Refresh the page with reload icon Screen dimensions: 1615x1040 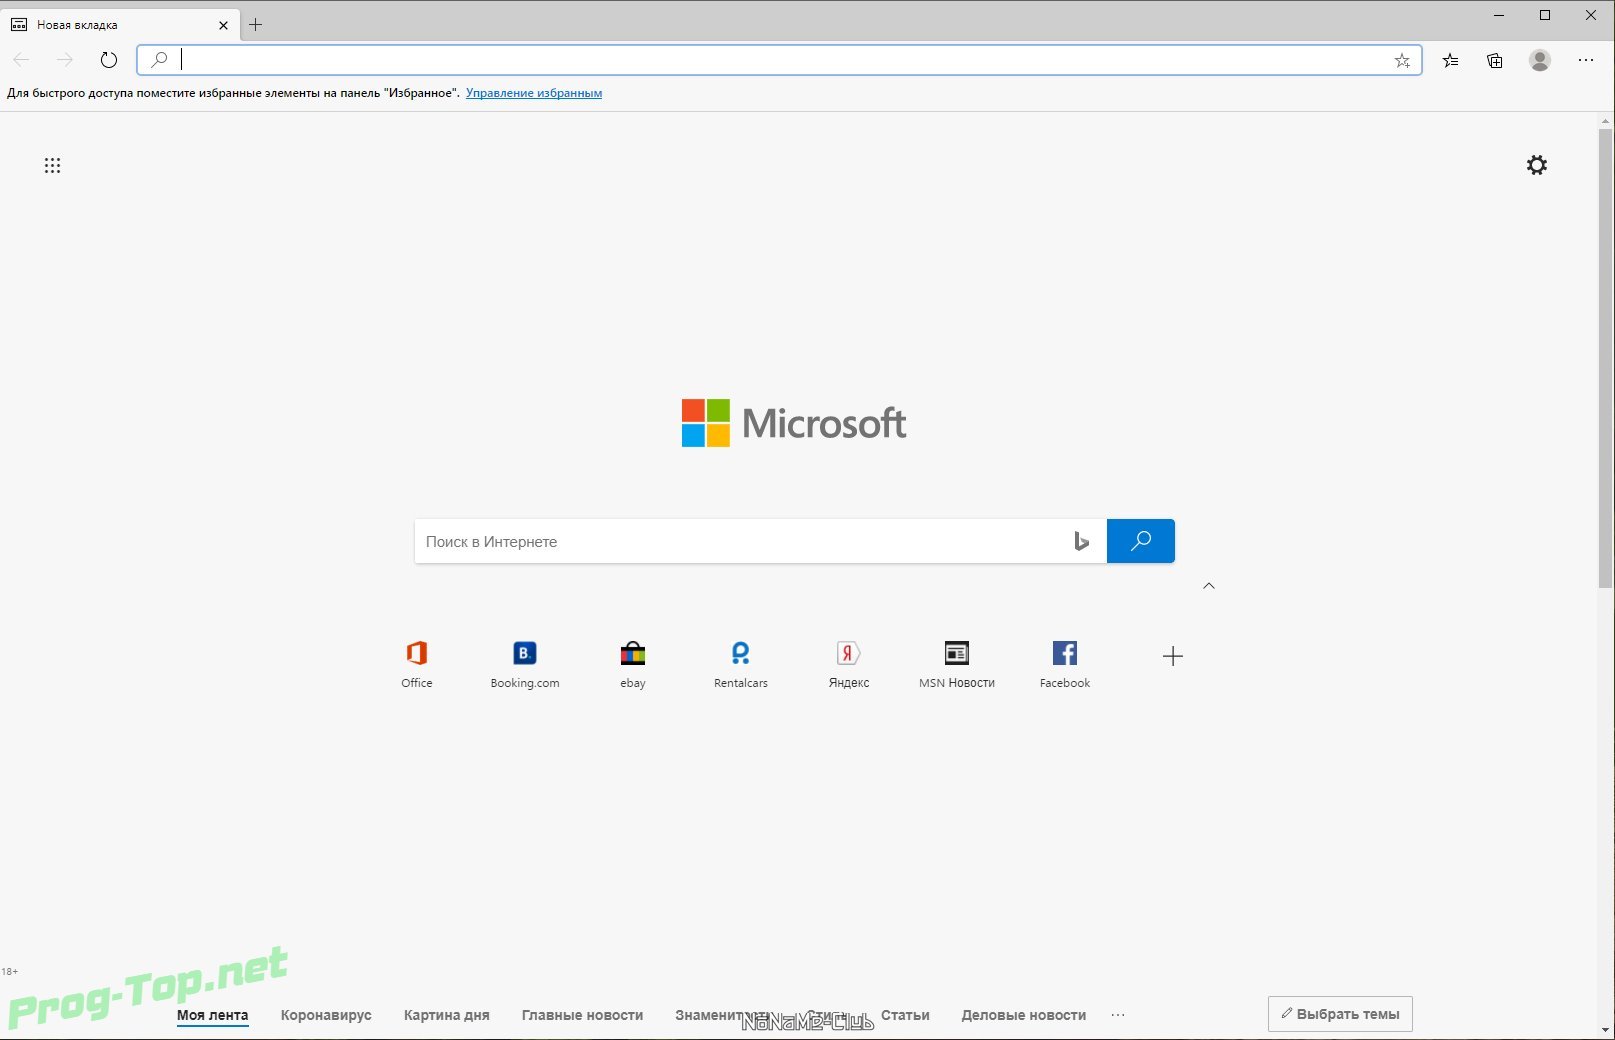tap(109, 60)
